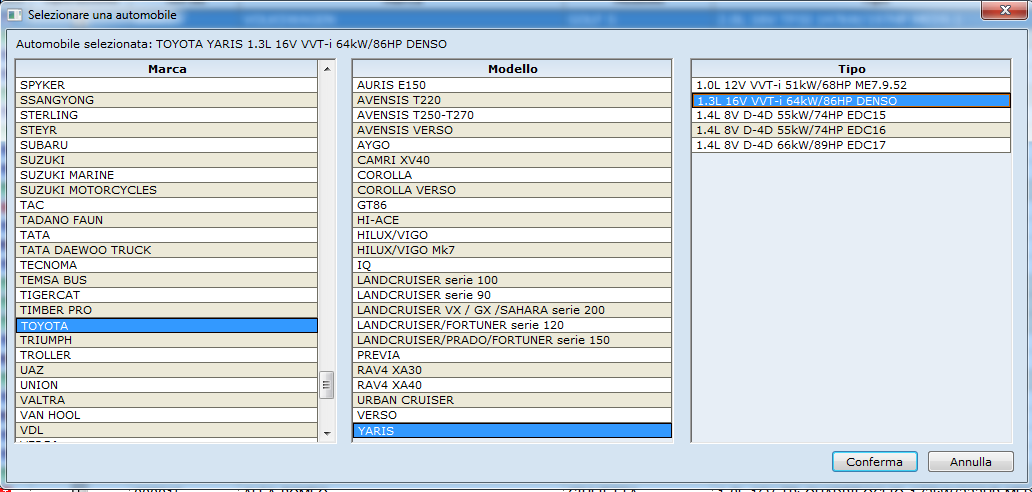The image size is (1032, 492).
Task: Choose 1.4L 8V D-4D 55kW/74HP EDC15
Action: 851,115
